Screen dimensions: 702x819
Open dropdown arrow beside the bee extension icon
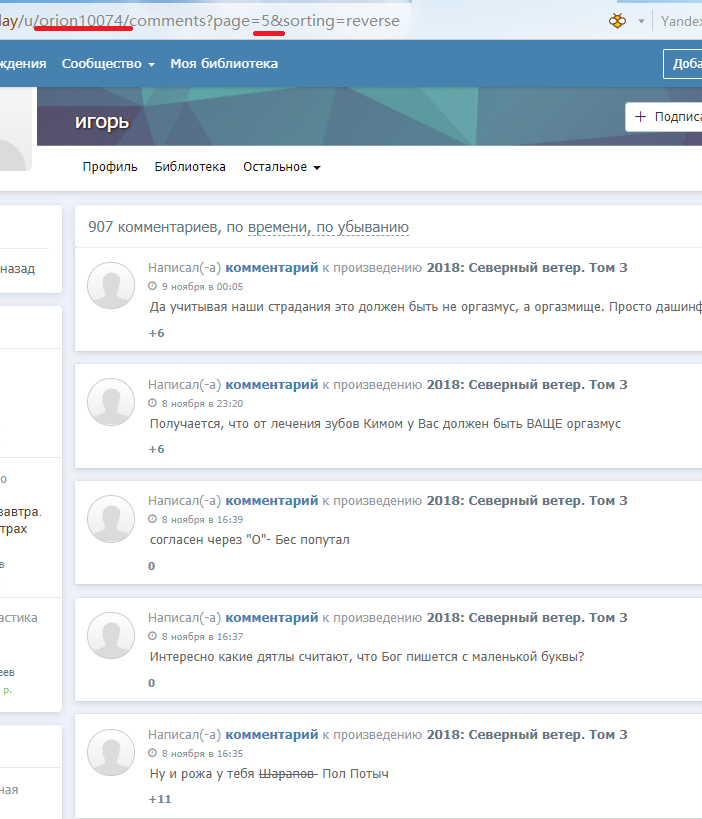click(x=641, y=21)
